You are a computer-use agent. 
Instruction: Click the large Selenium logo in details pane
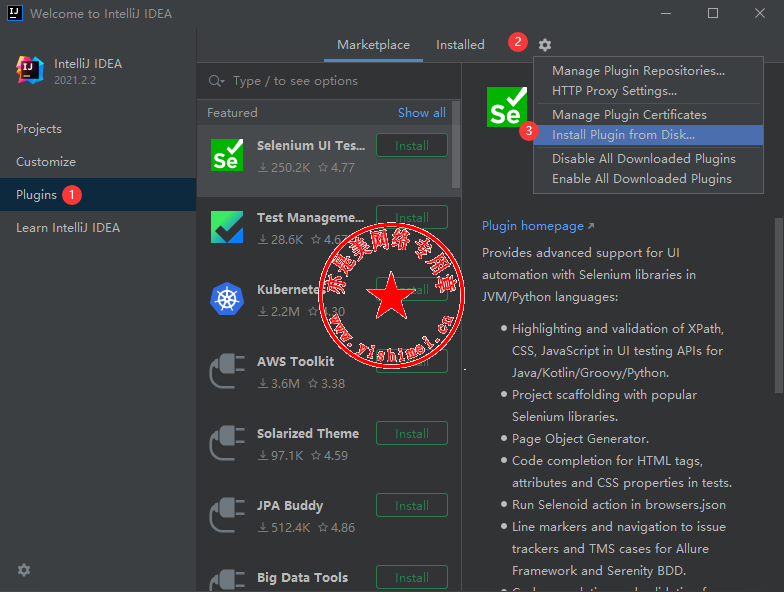tap(506, 107)
